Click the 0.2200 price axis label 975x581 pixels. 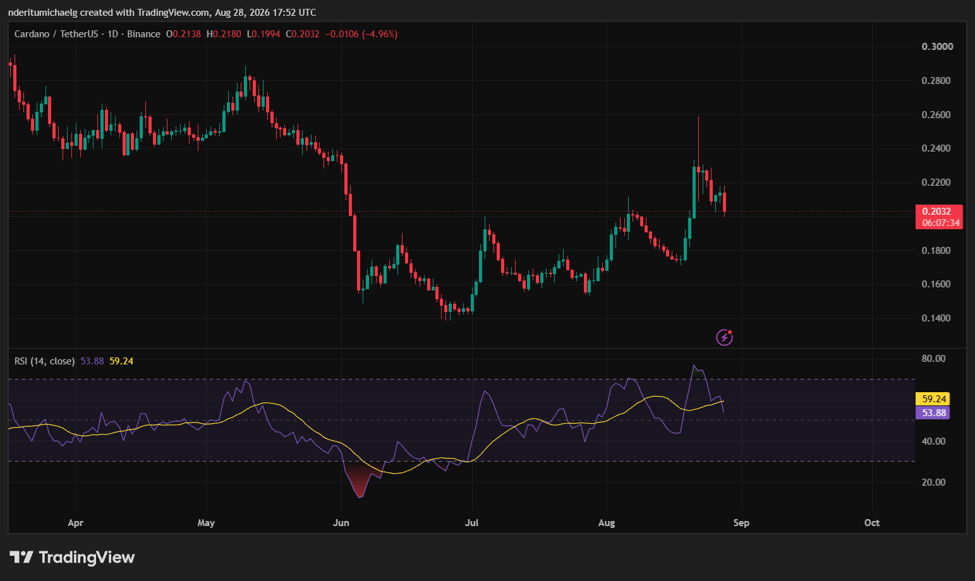pyautogui.click(x=936, y=183)
